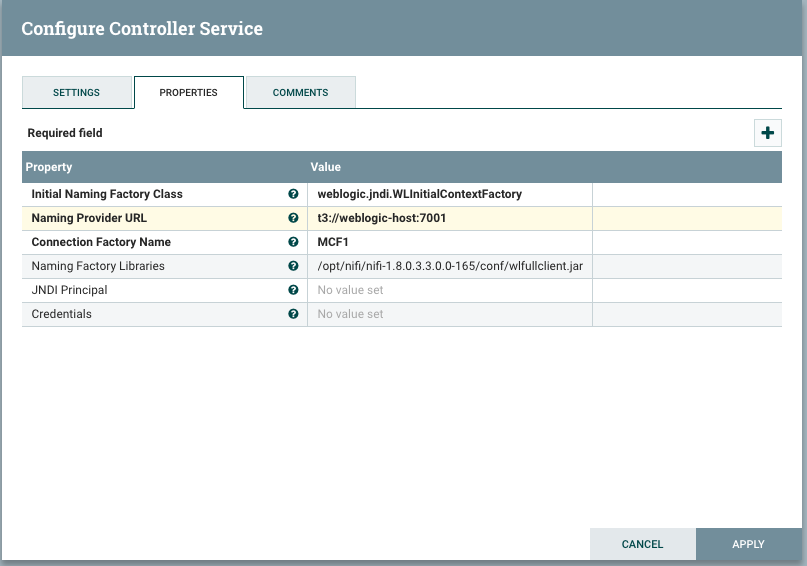Click help icon for Naming Factory Libraries

[x=293, y=266]
